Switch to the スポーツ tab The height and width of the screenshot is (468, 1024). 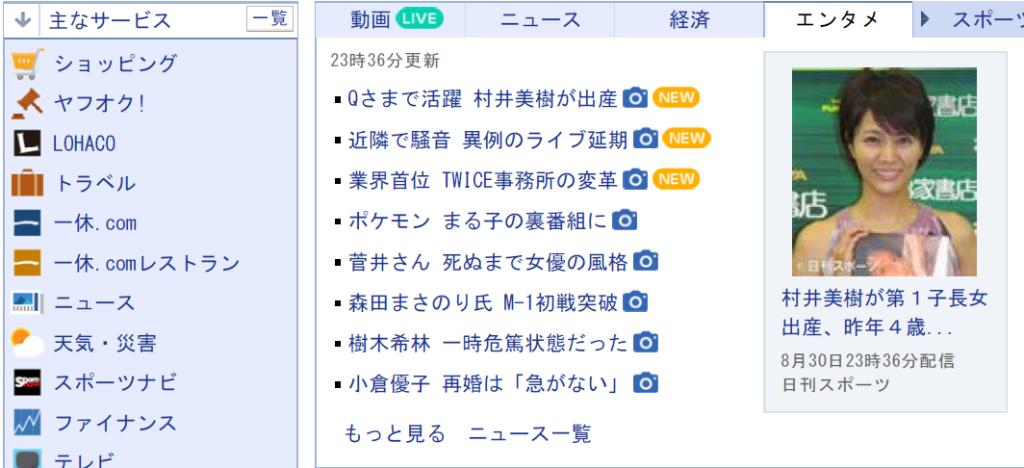pyautogui.click(x=987, y=20)
